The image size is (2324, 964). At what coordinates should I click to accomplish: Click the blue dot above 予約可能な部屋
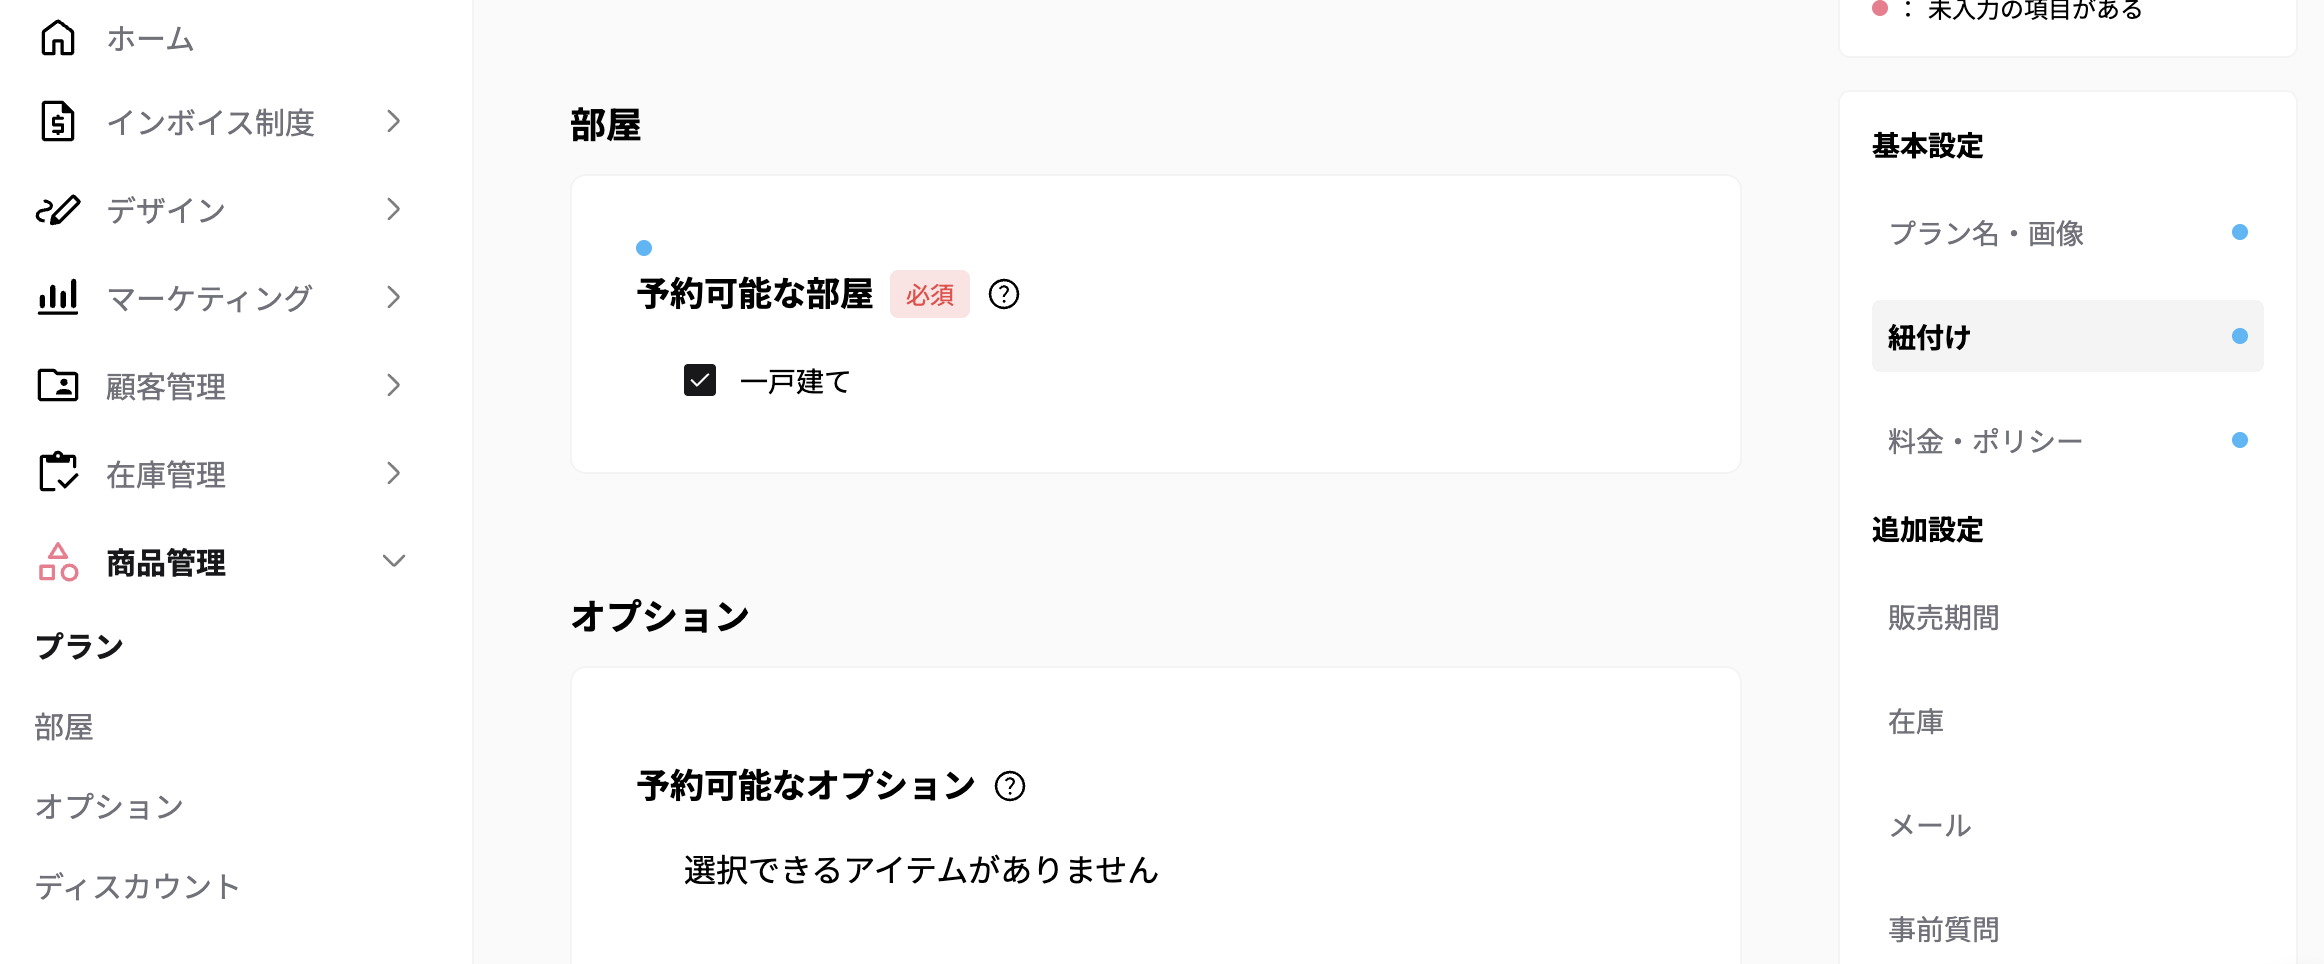click(644, 247)
